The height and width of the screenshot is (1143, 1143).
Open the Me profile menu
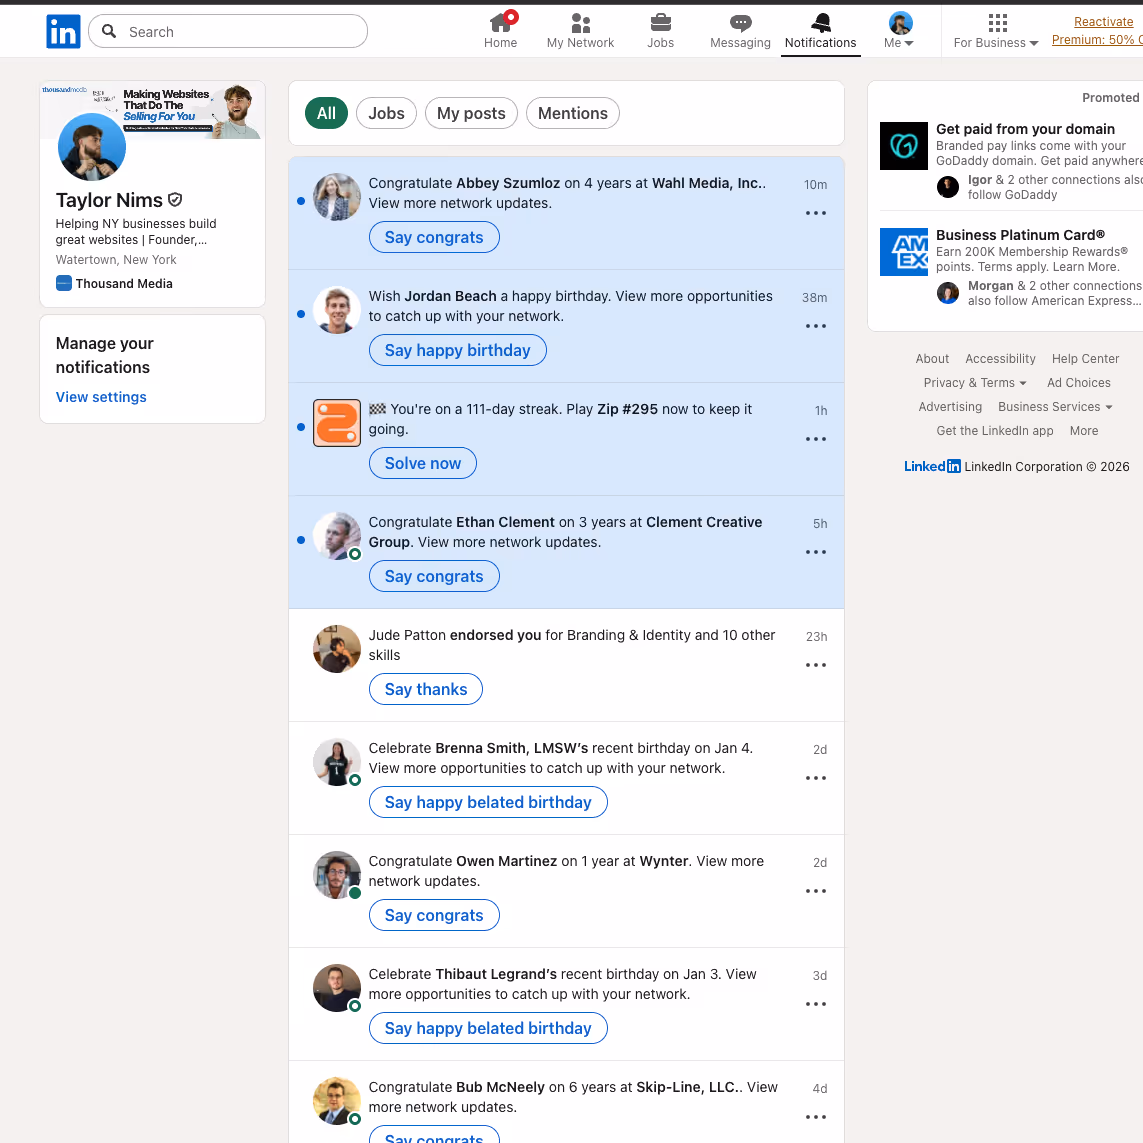point(899,31)
